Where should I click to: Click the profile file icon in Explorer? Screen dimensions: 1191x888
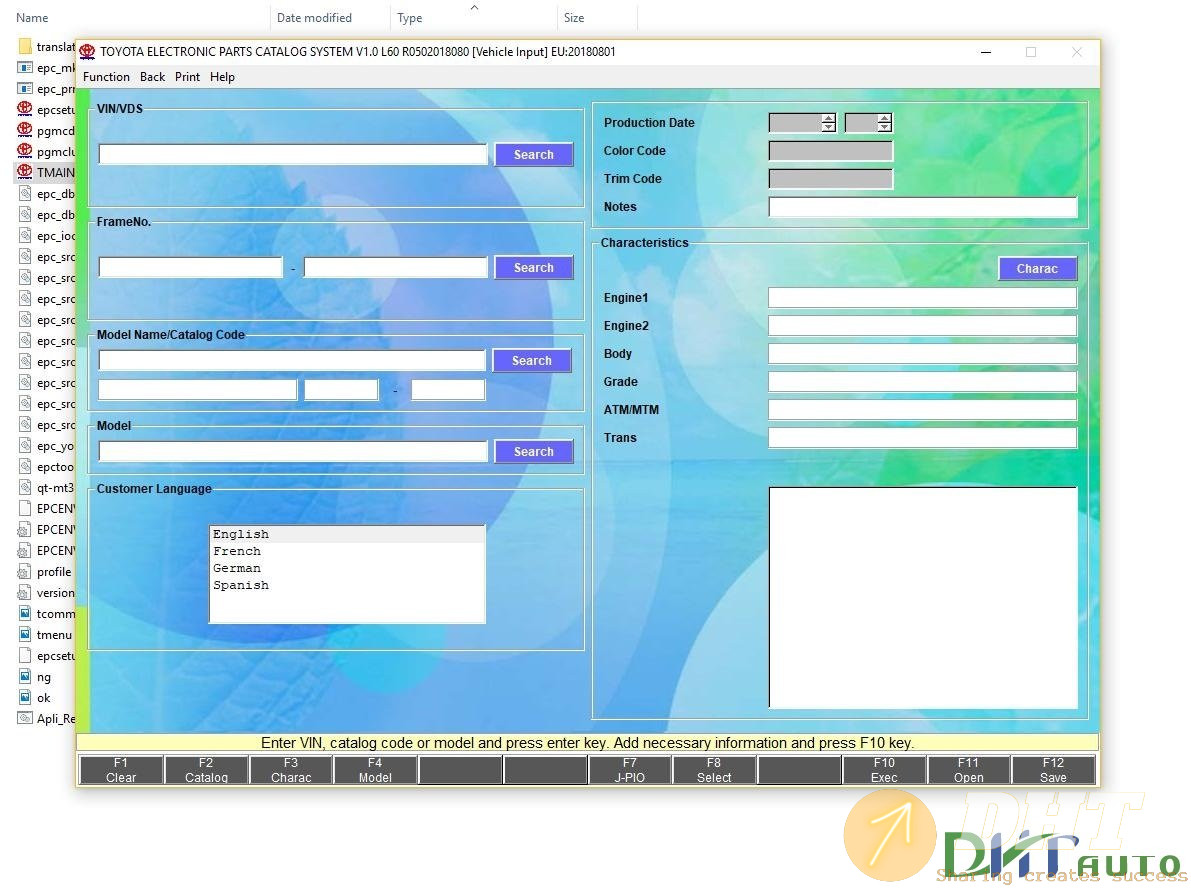point(25,571)
